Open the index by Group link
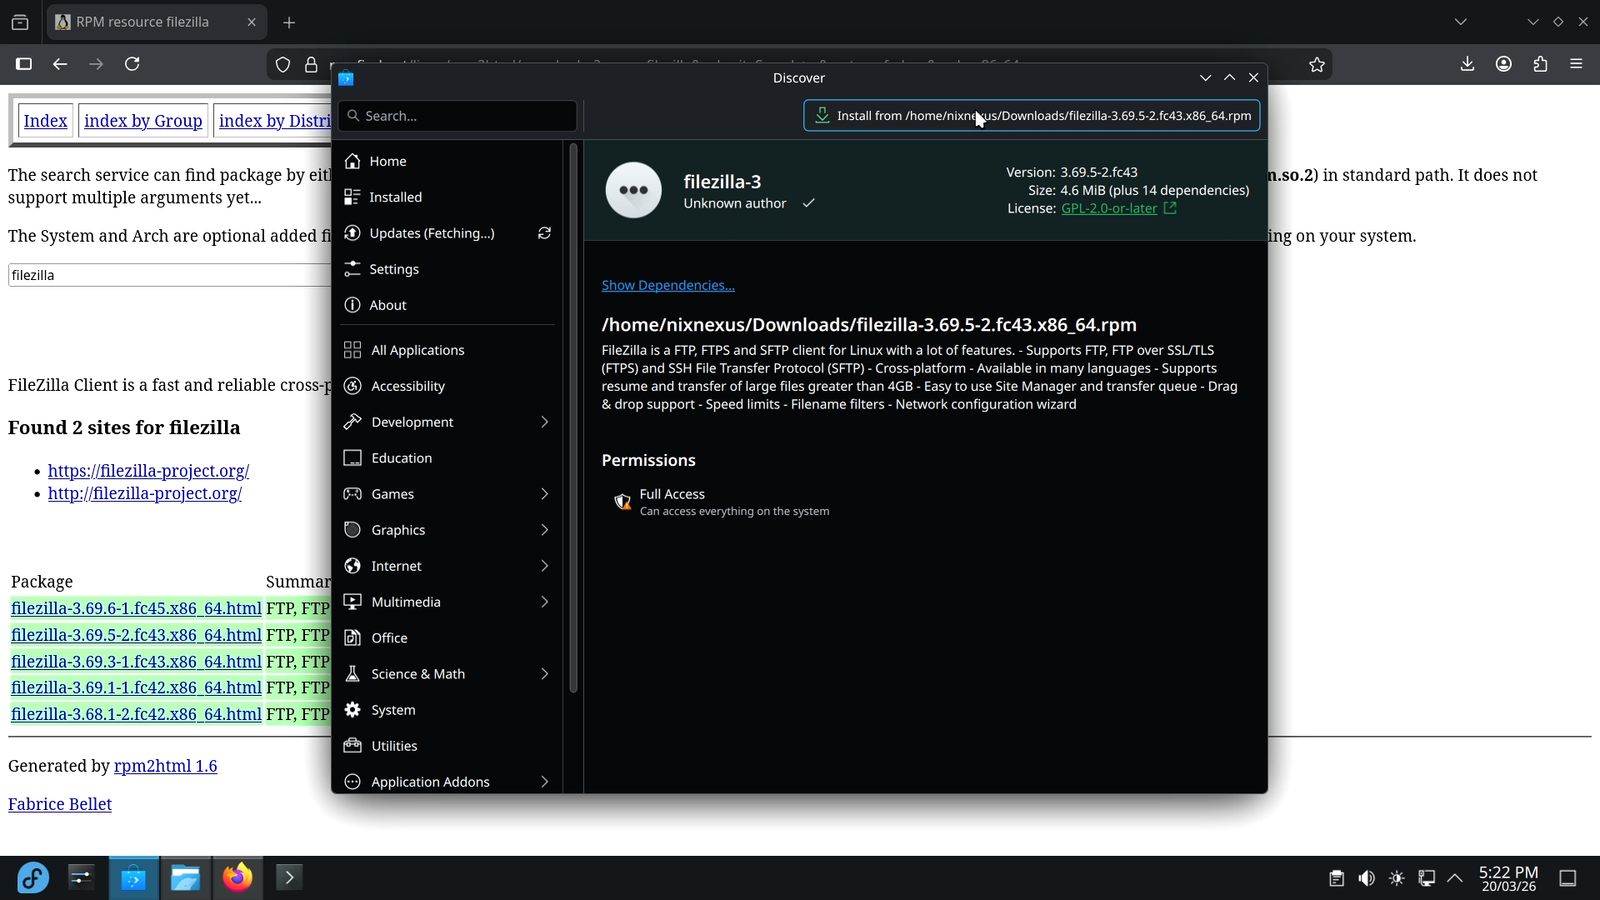This screenshot has width=1600, height=900. (x=143, y=121)
